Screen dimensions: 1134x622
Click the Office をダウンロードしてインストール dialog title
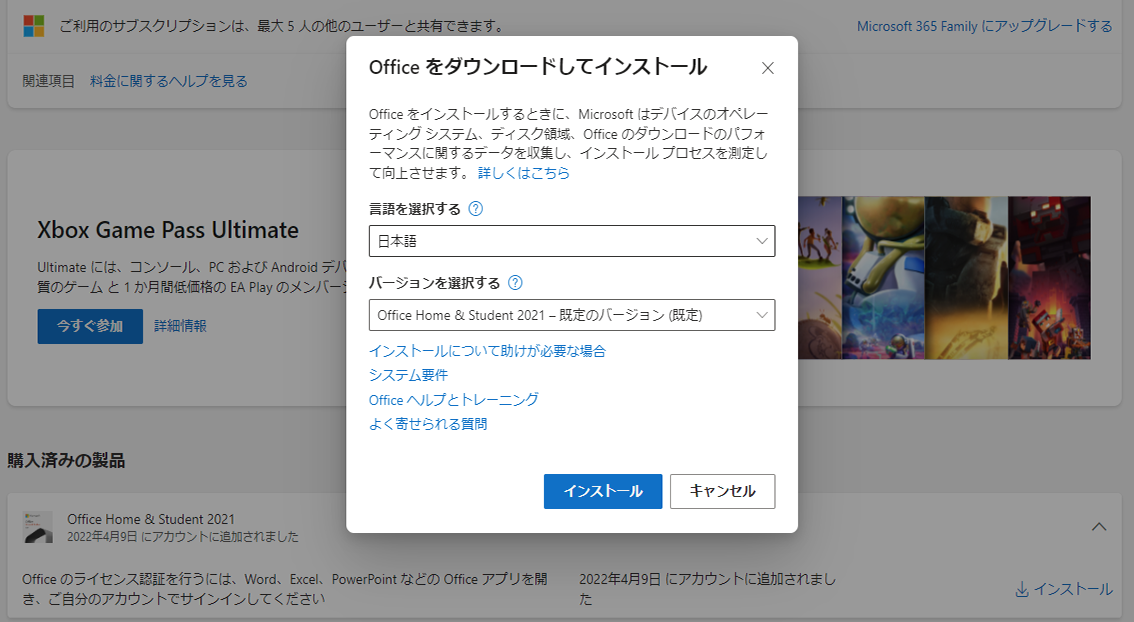(x=537, y=67)
